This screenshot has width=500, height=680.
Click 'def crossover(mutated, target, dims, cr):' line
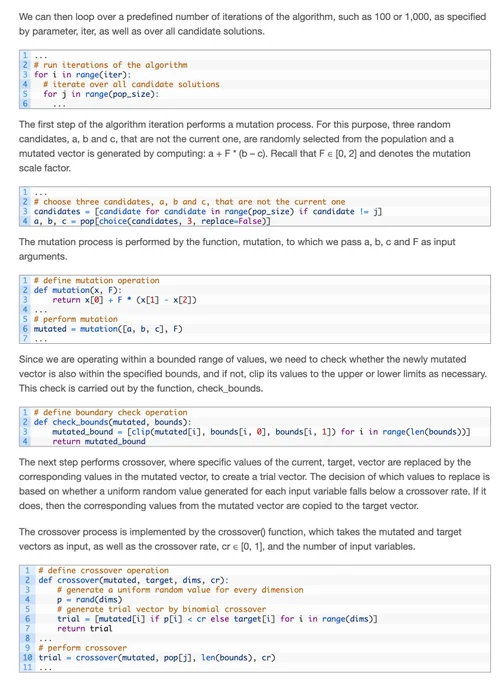click(x=133, y=580)
